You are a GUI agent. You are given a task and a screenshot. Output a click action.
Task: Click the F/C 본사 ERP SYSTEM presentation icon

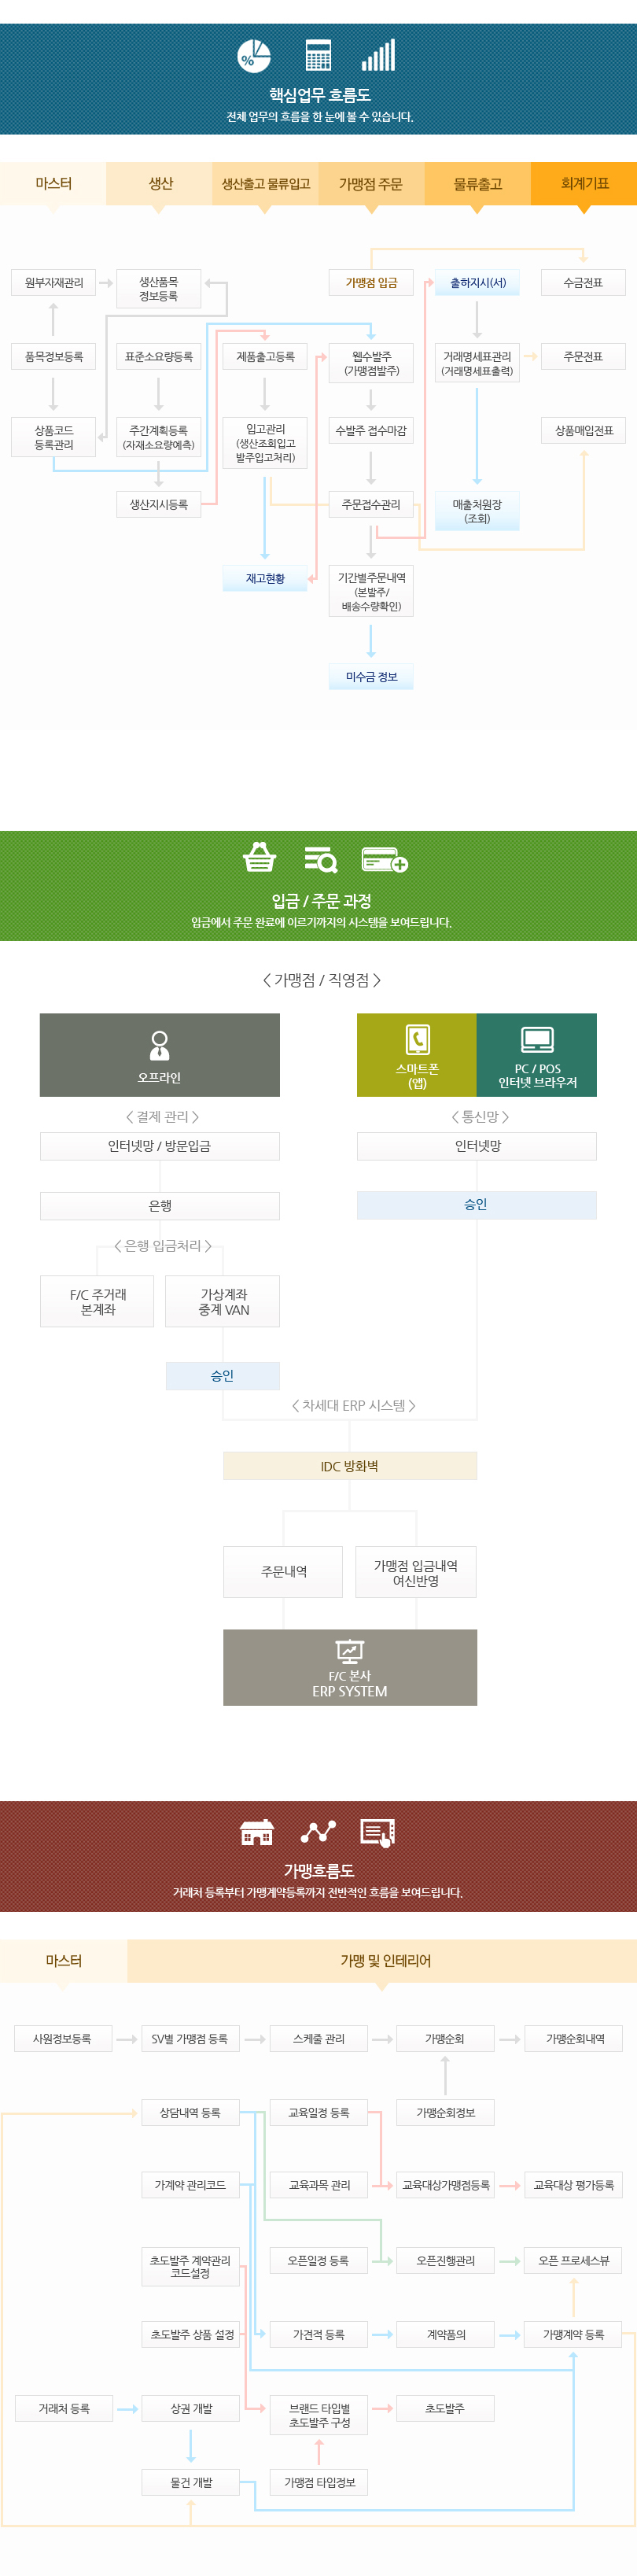[x=349, y=1651]
